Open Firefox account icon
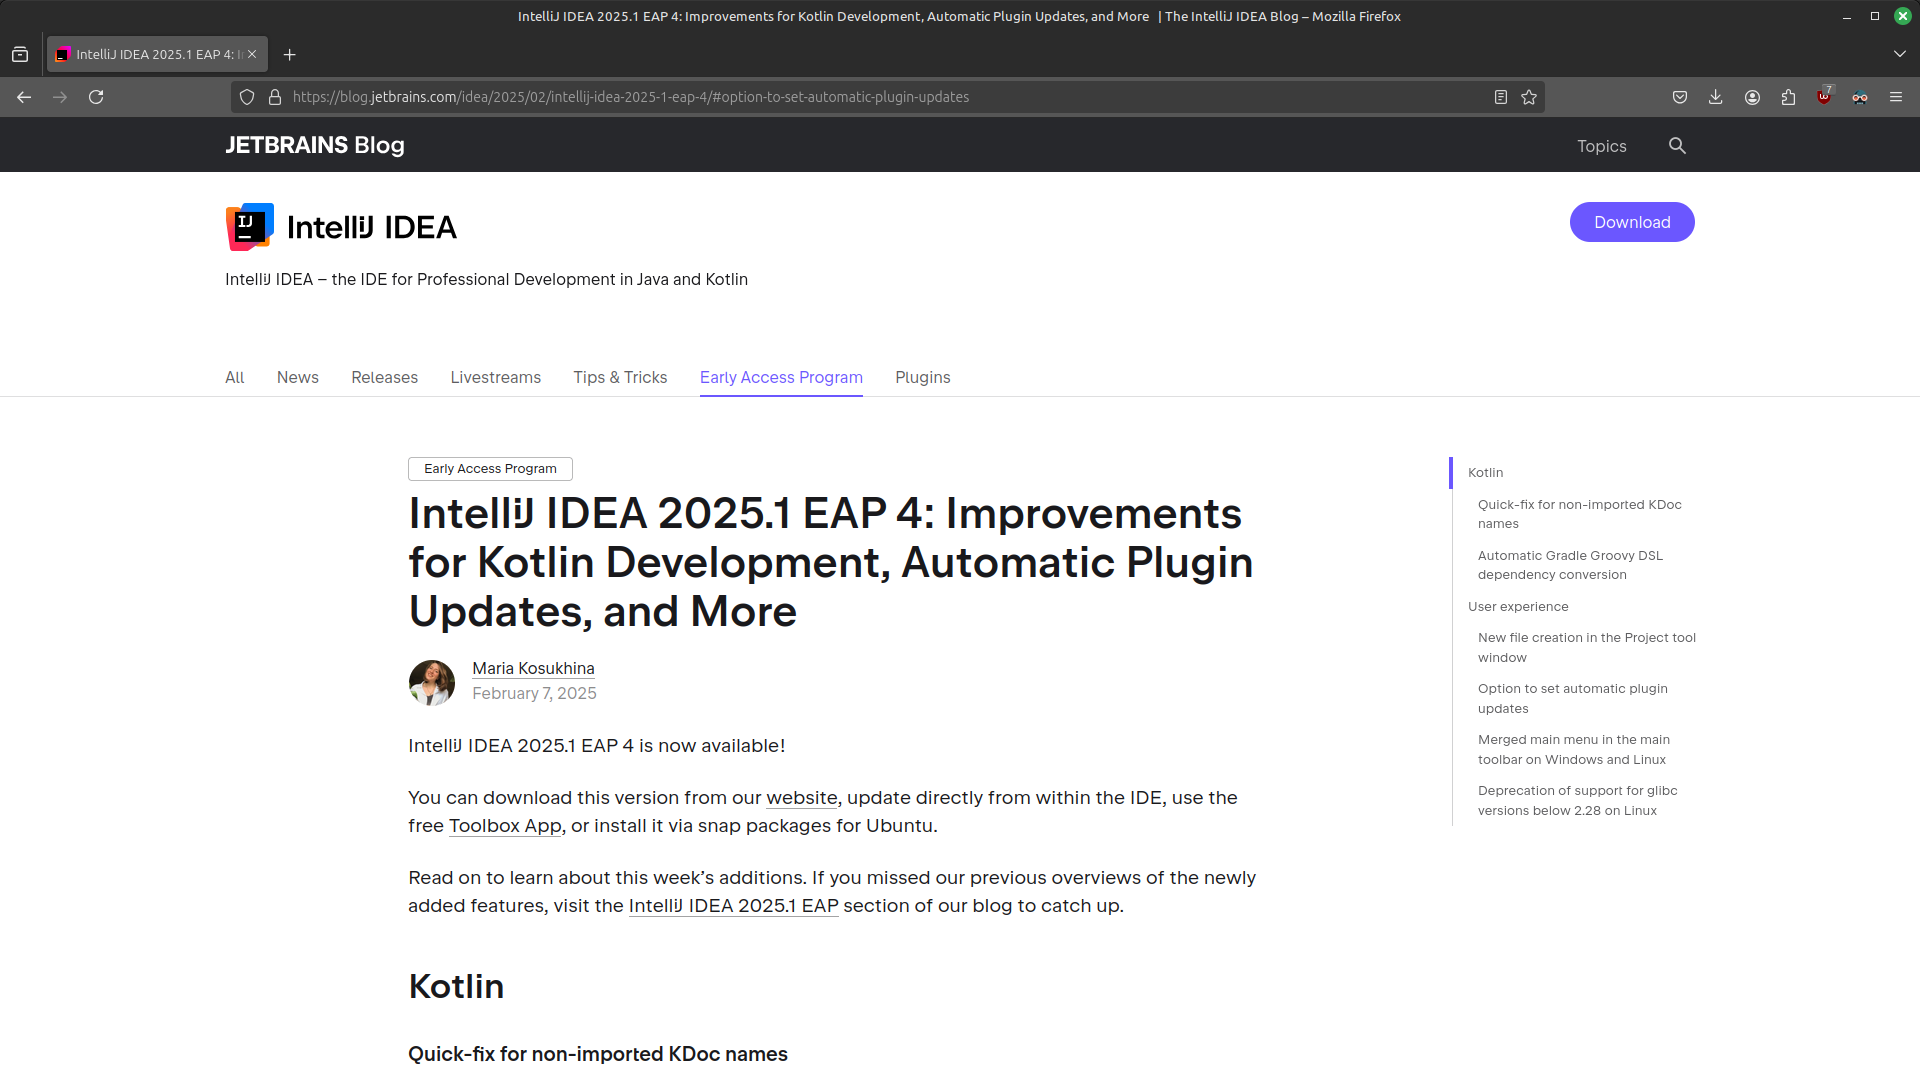Image resolution: width=1920 pixels, height=1080 pixels. click(1752, 97)
